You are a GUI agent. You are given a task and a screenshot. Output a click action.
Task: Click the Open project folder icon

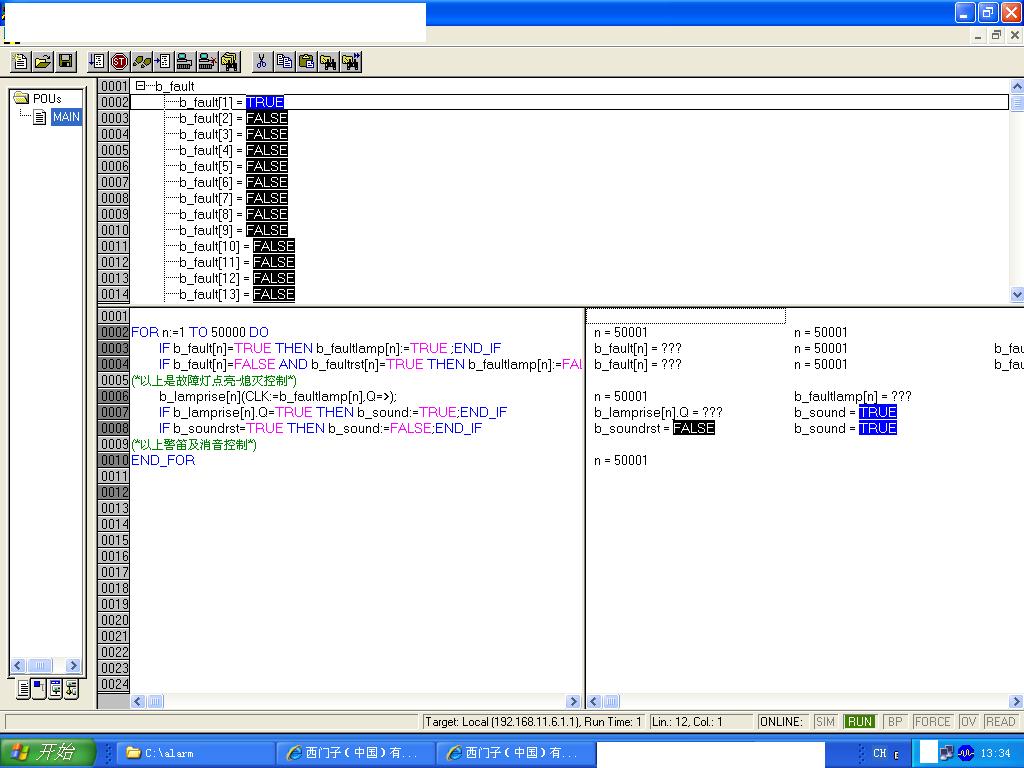tap(43, 62)
